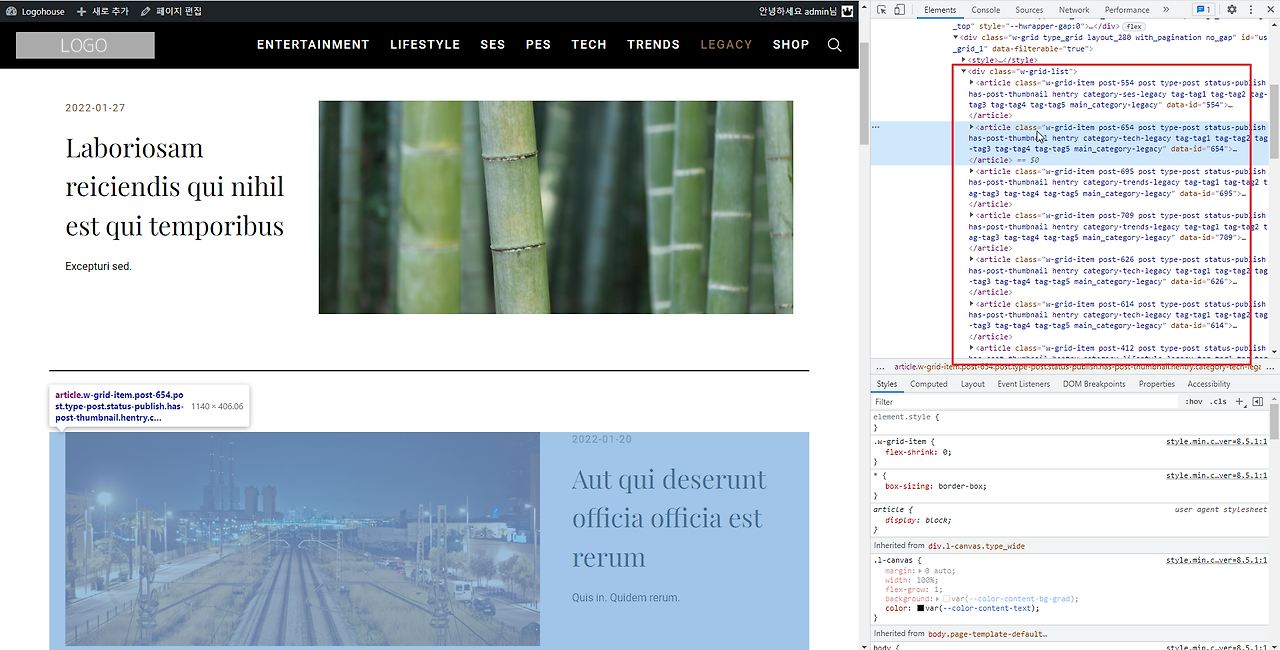The image size is (1280, 650).
Task: Show more DevTools tabs chevron
Action: coord(1166,10)
